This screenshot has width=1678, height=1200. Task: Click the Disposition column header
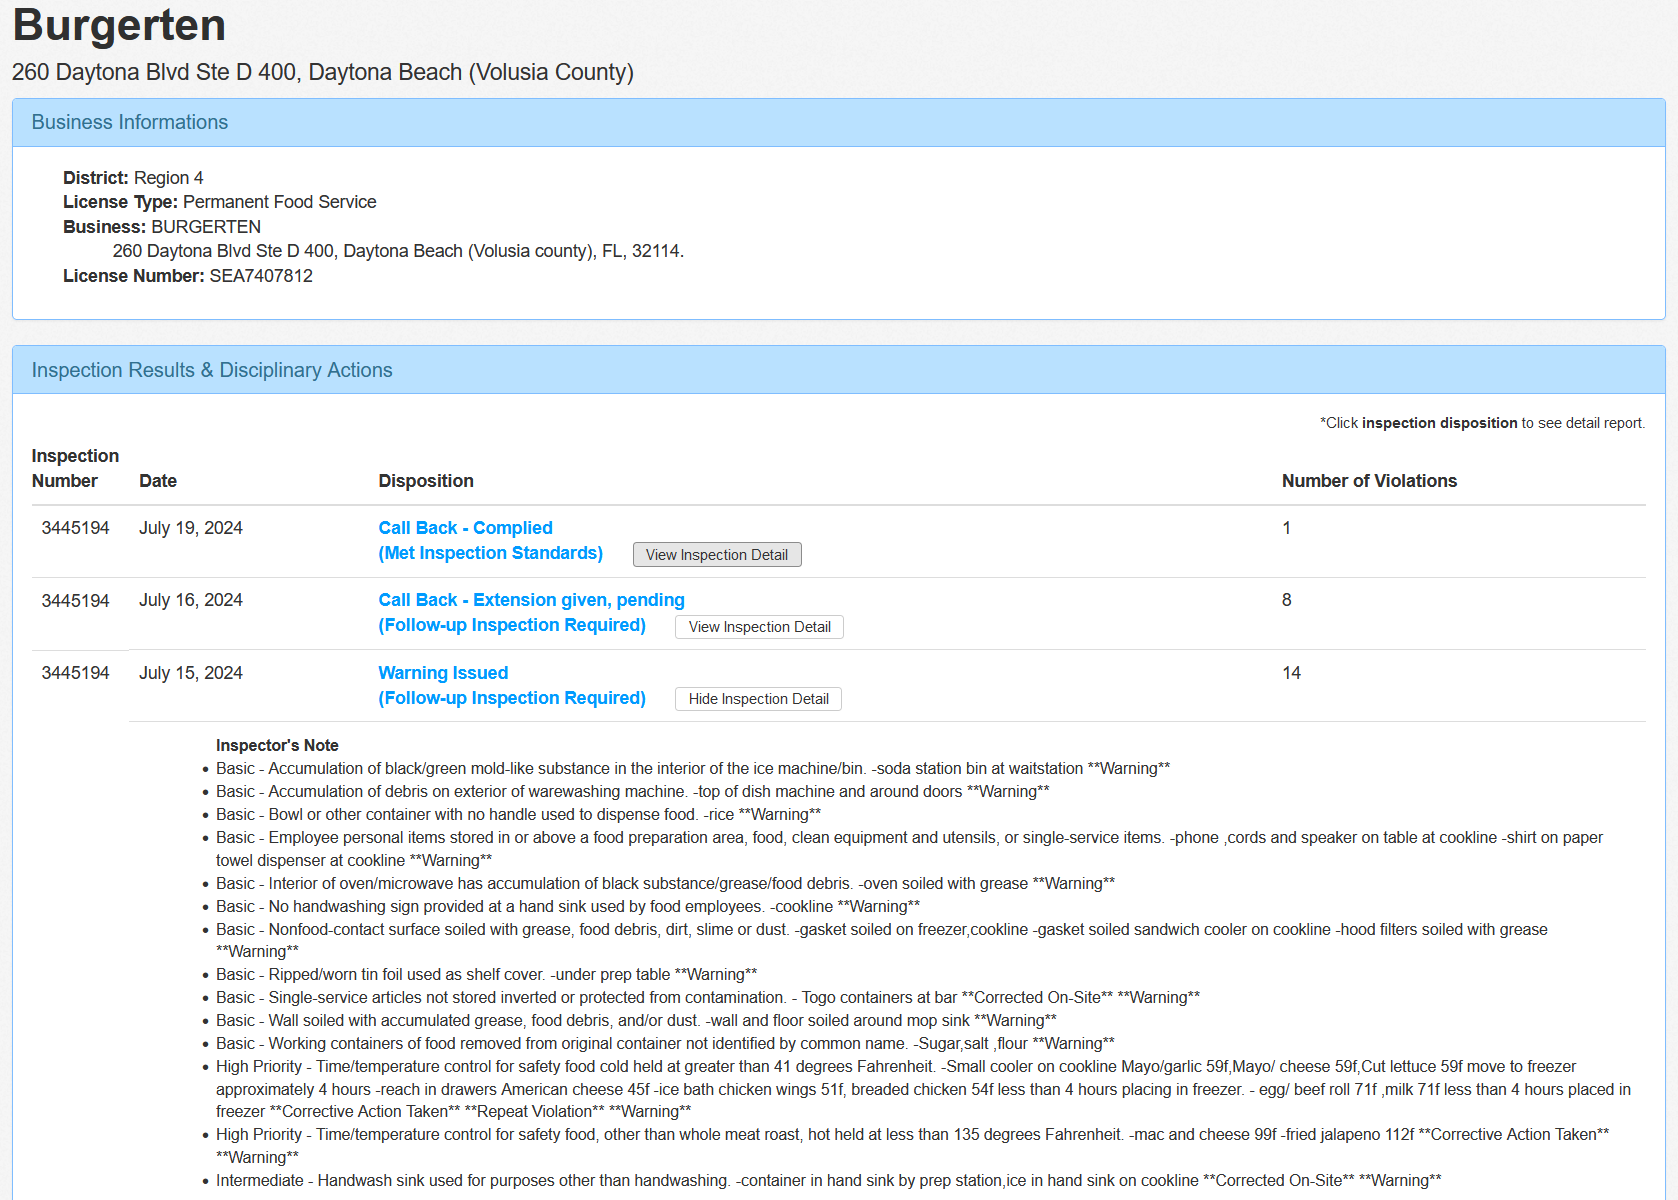pos(426,481)
